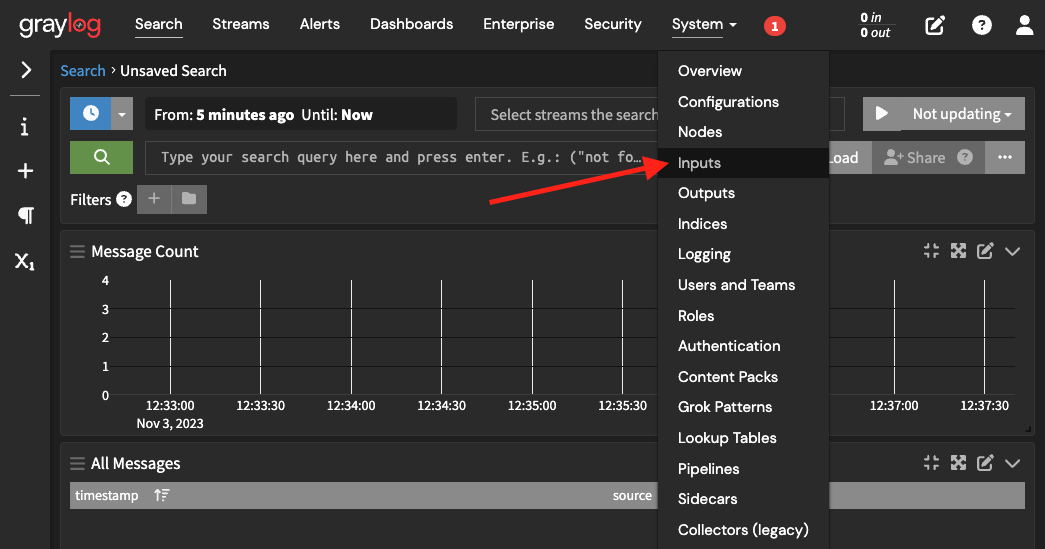1045x549 pixels.
Task: Grab the All Messages widget drag handle
Action: [x=77, y=463]
